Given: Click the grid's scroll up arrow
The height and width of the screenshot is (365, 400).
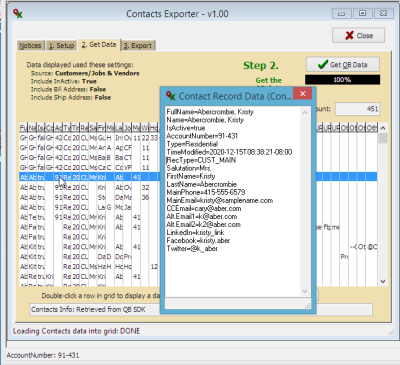Looking at the screenshot, I should 383,128.
